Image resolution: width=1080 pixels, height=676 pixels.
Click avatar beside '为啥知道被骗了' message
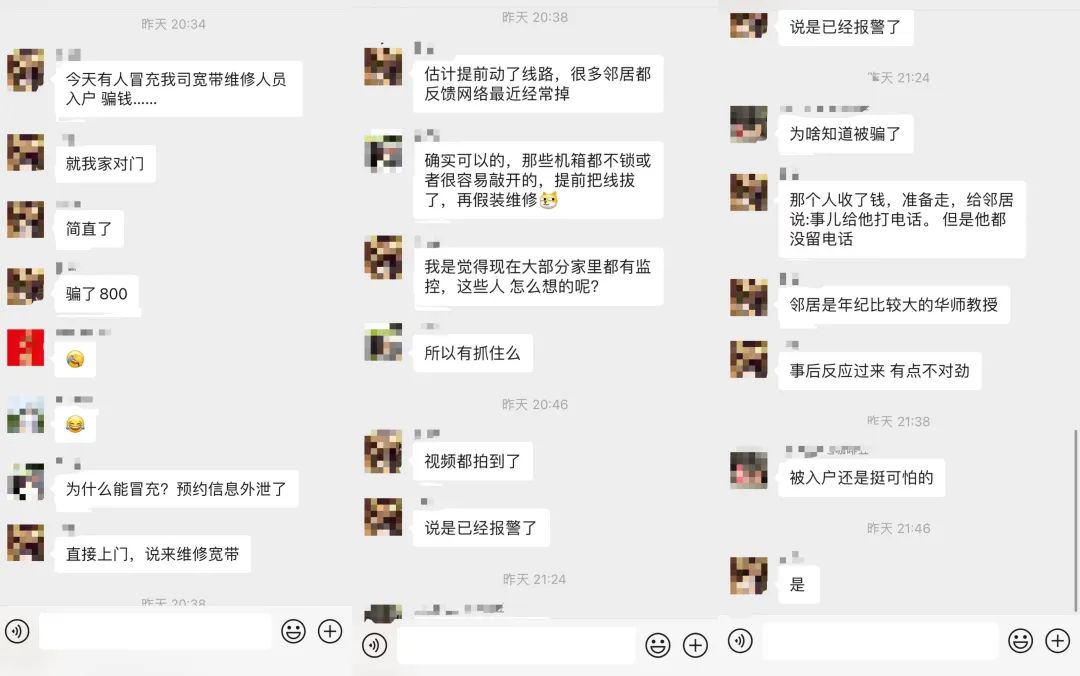pos(749,124)
